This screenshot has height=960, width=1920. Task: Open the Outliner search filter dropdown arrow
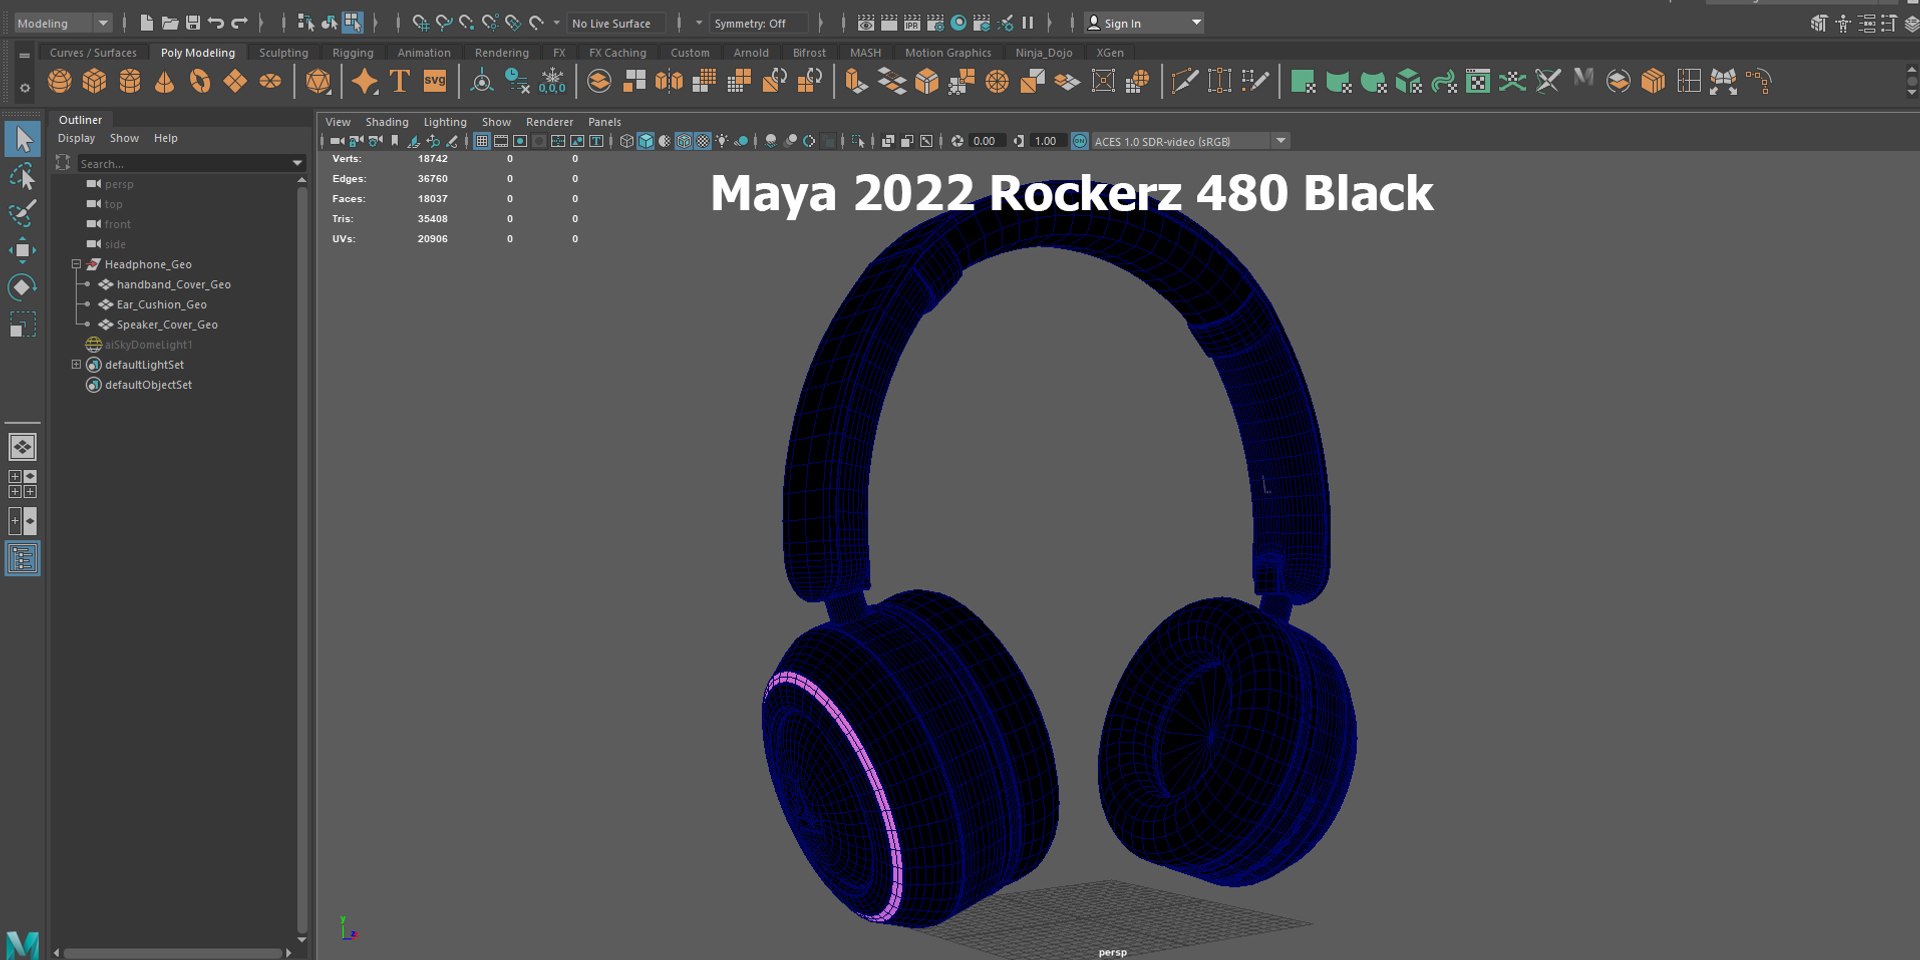(x=297, y=163)
